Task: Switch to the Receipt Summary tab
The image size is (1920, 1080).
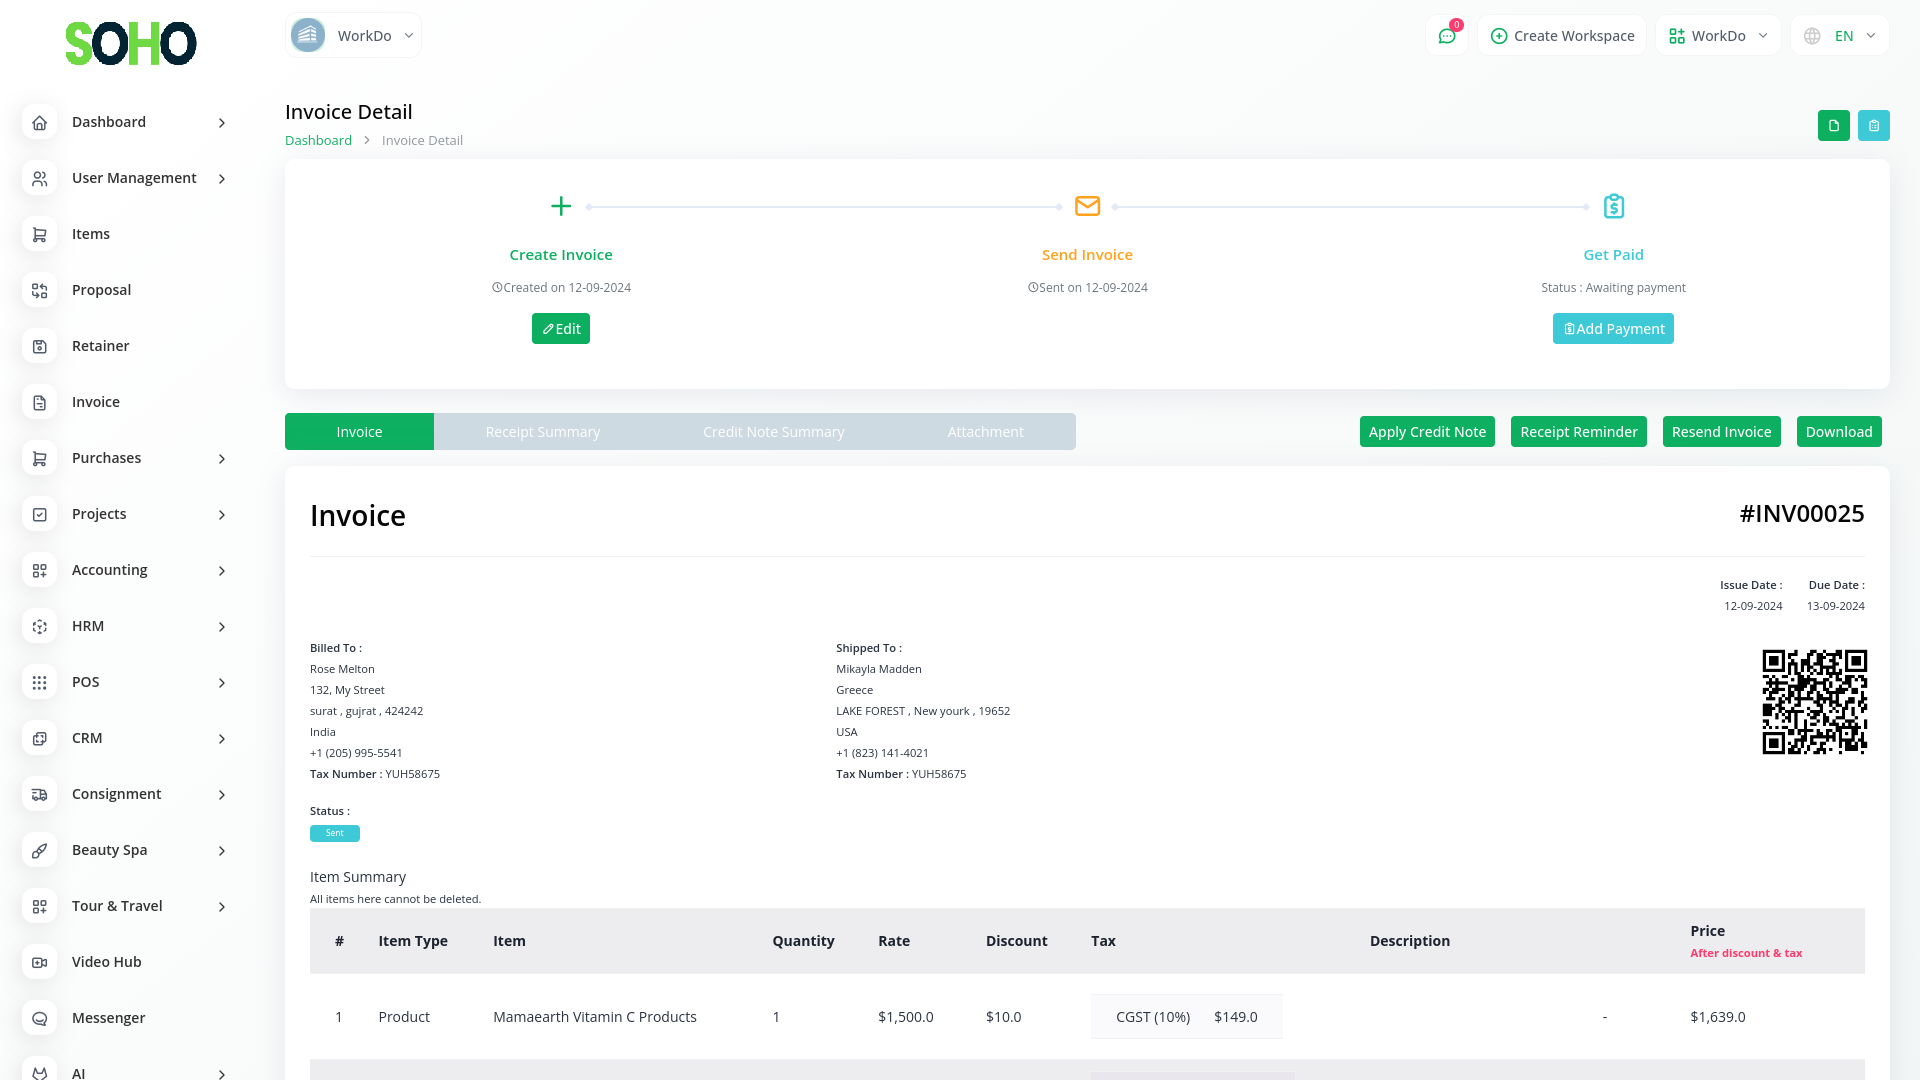Action: pos(542,432)
